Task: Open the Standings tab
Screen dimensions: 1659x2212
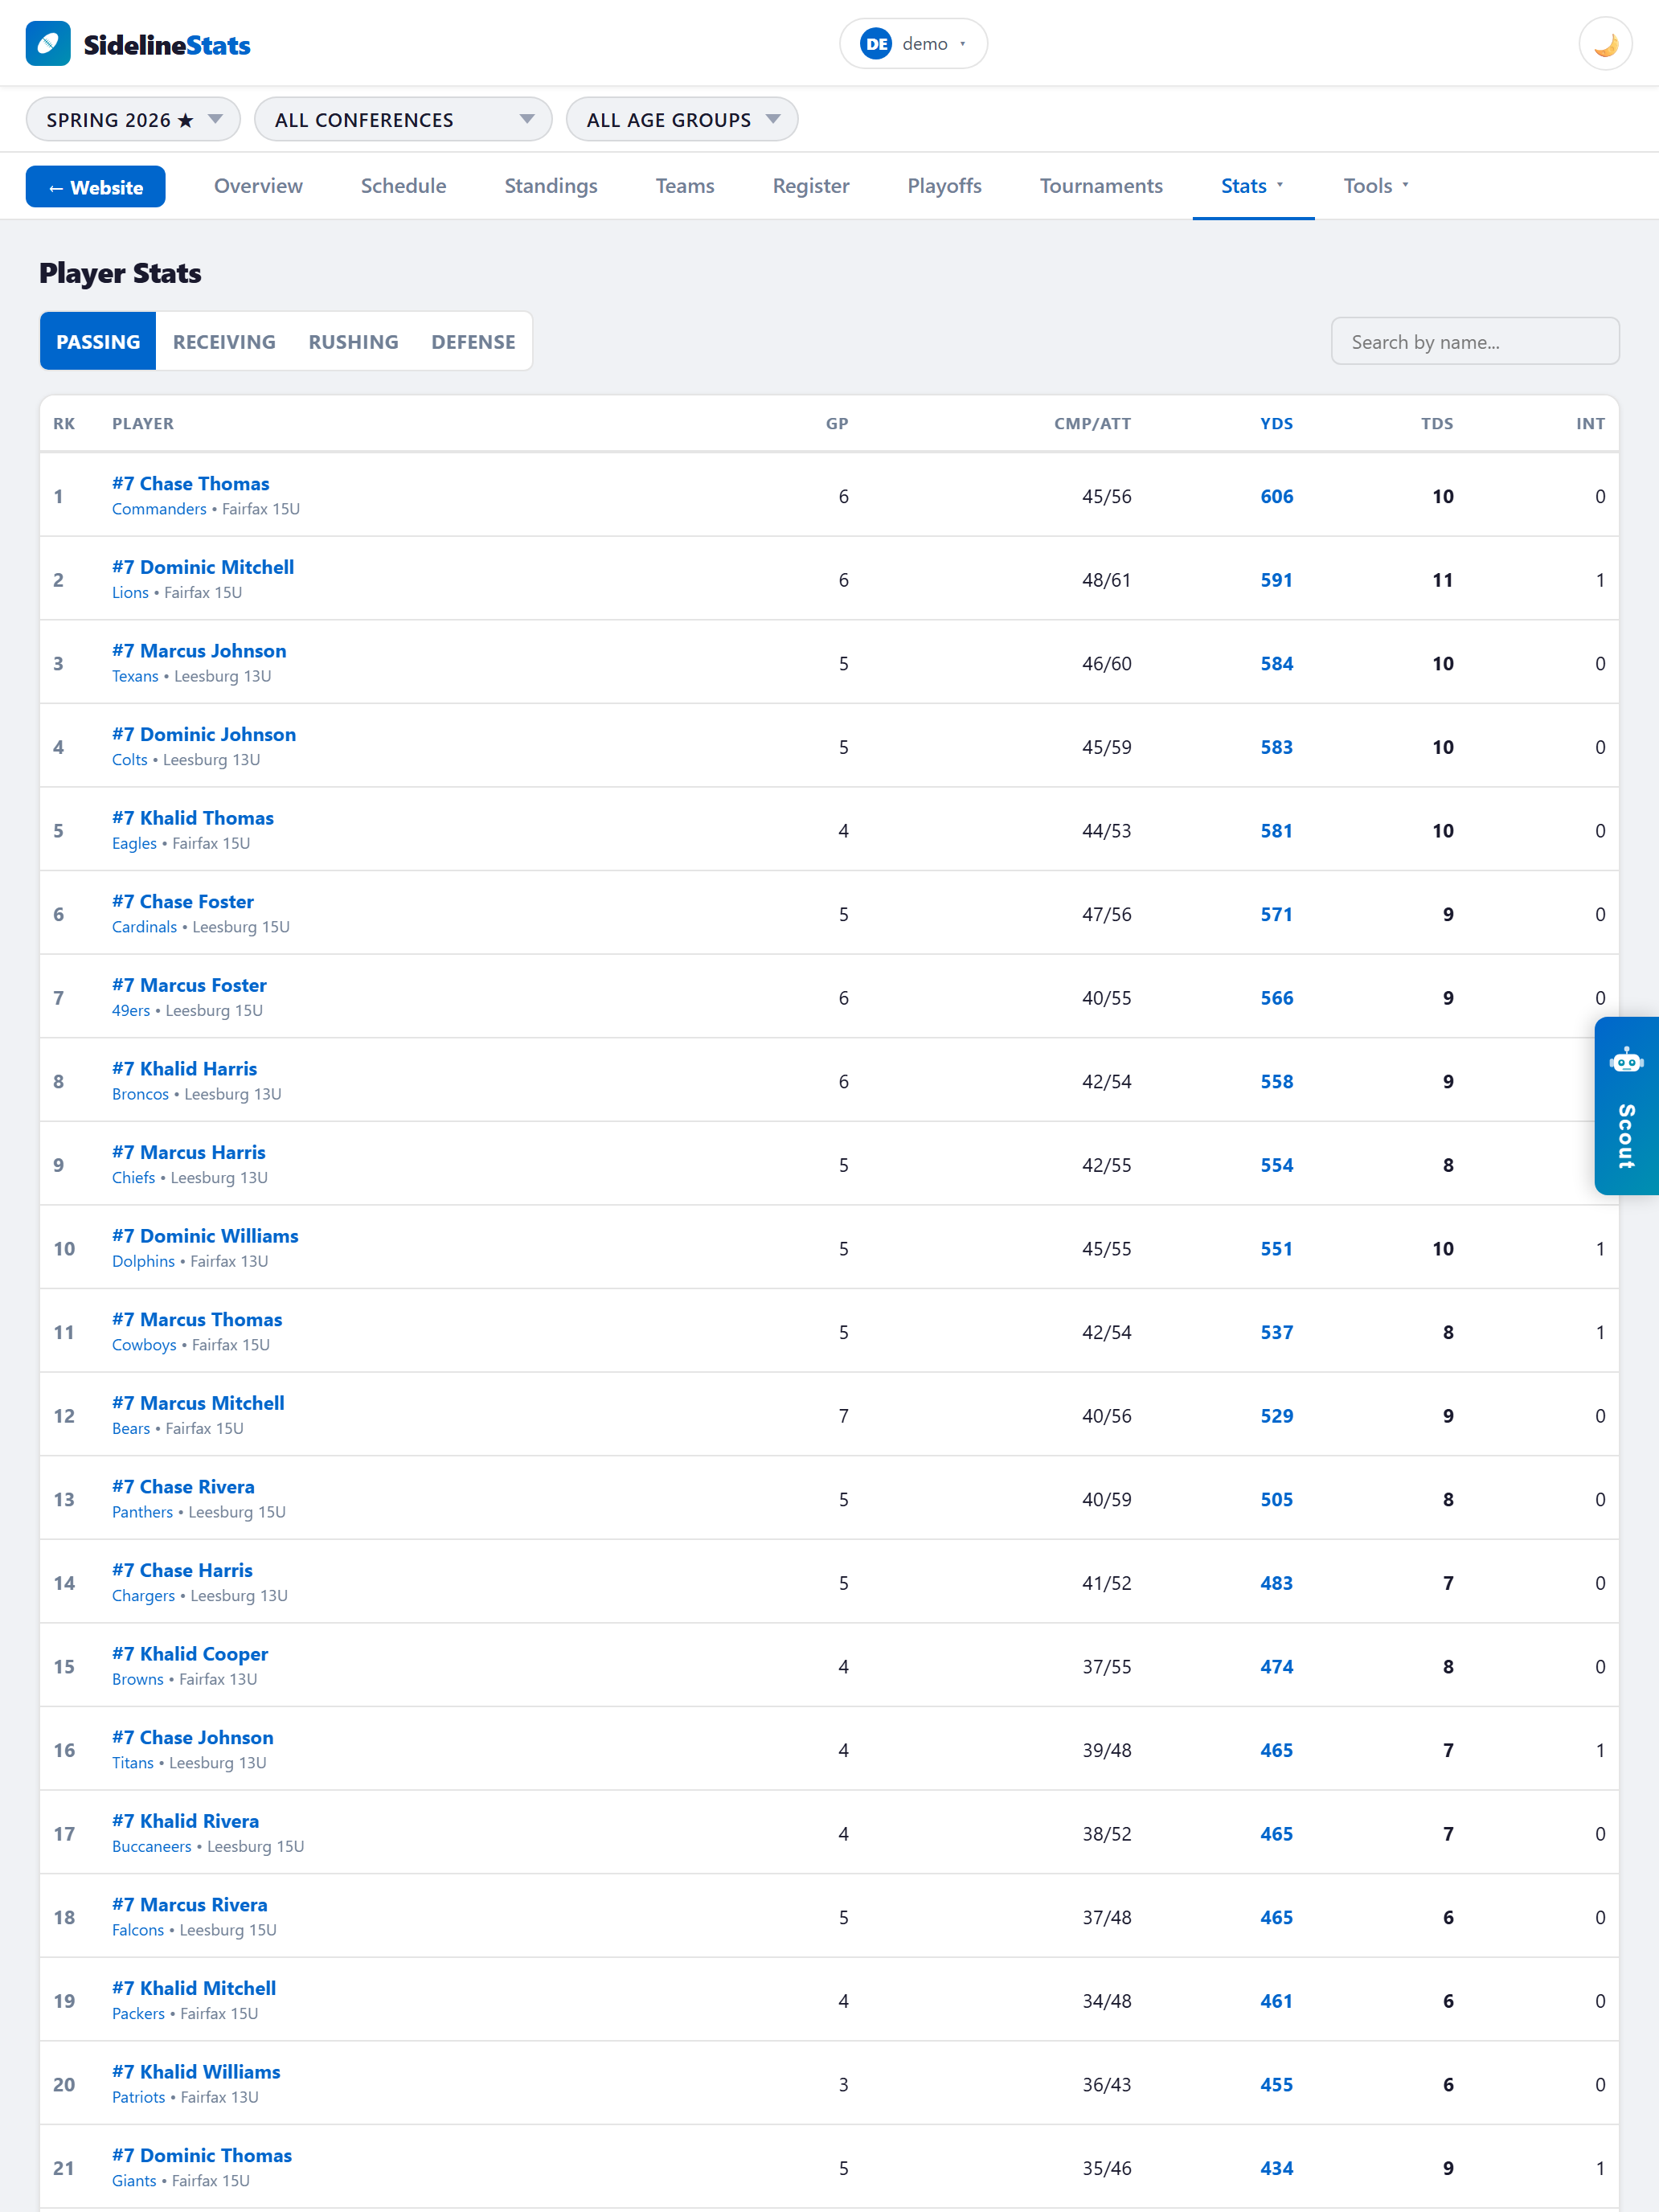Action: tap(551, 186)
